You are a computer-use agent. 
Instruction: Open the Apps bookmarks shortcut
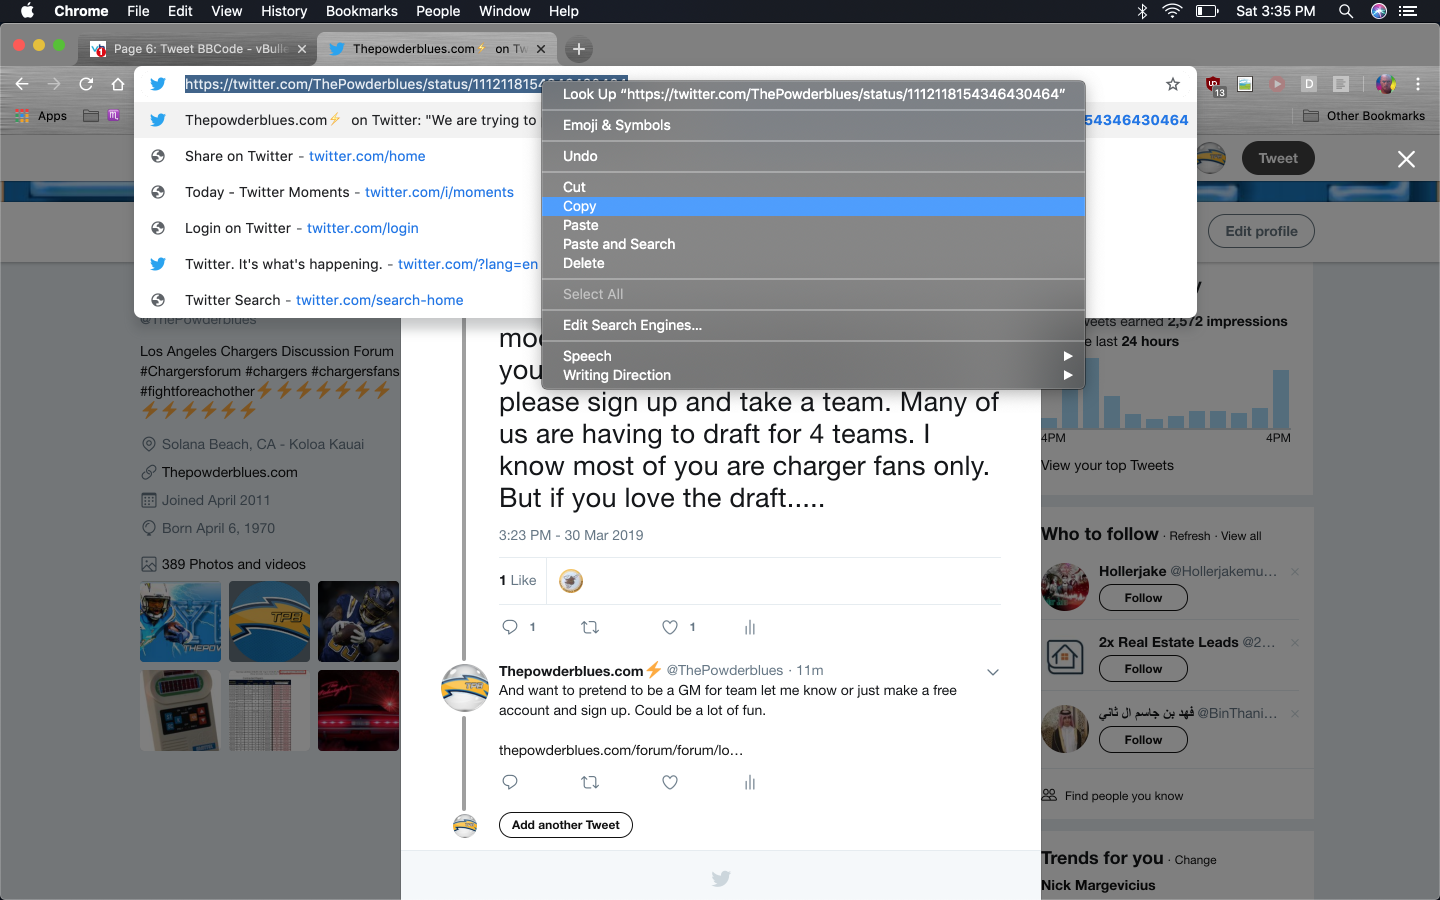pyautogui.click(x=42, y=116)
